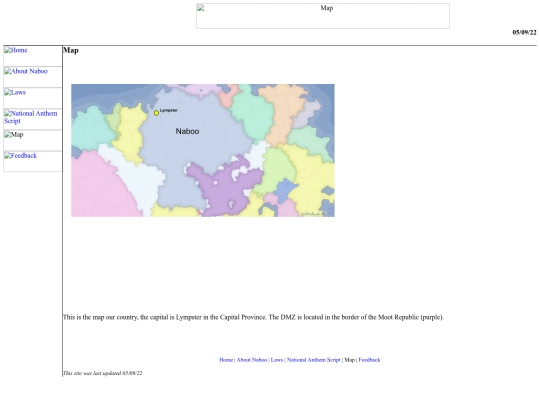
Task: Follow the footer Laws link
Action: (277, 360)
